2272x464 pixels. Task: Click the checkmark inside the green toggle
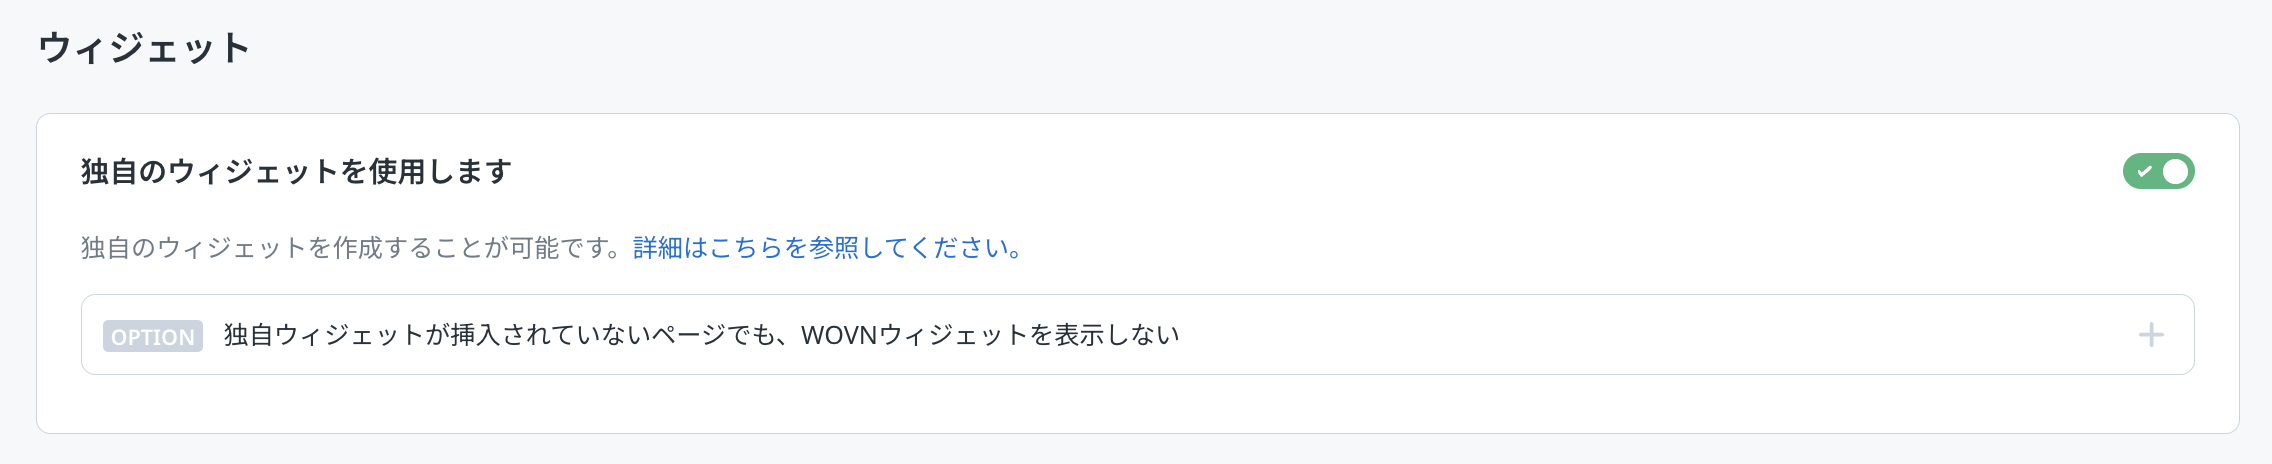(x=2144, y=172)
